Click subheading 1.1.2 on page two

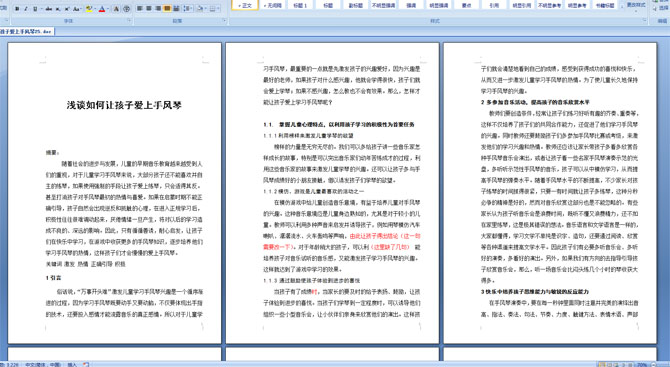tap(314, 191)
